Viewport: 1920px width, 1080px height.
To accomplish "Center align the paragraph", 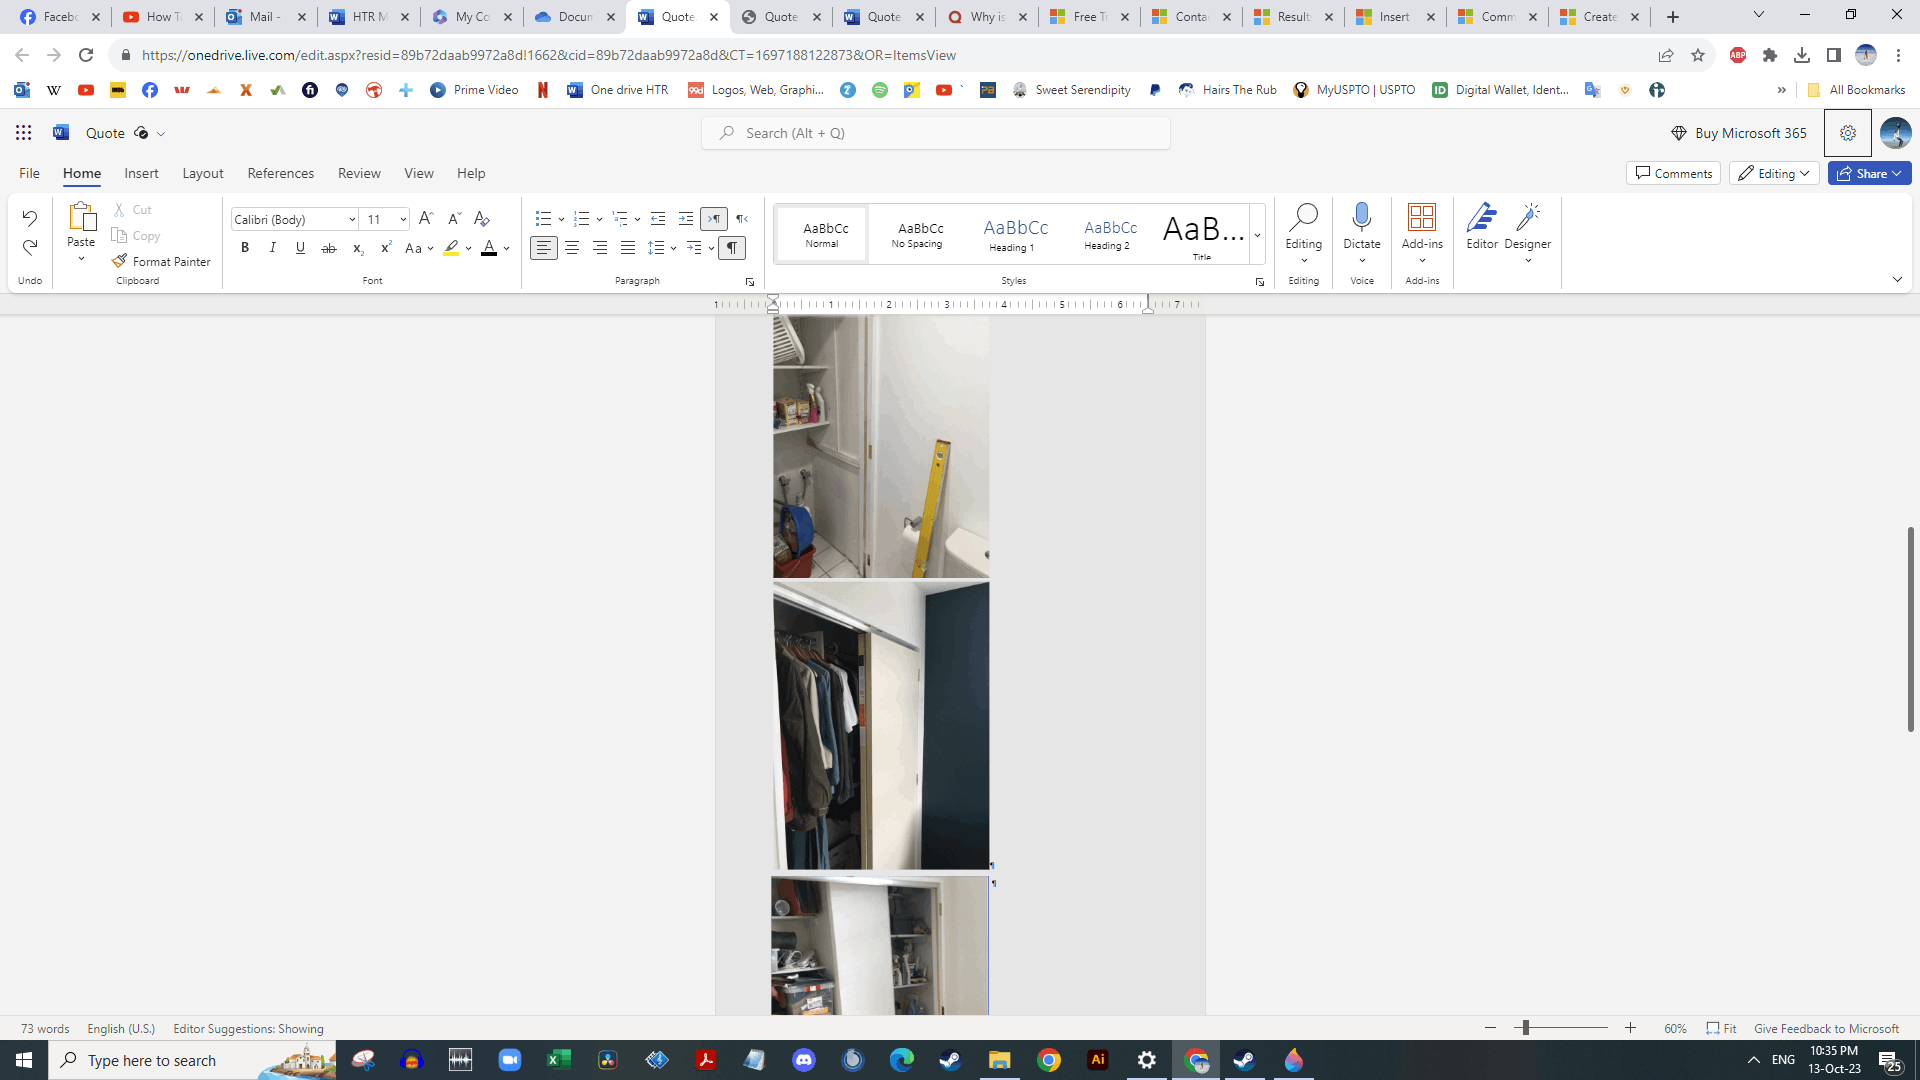I will [572, 248].
